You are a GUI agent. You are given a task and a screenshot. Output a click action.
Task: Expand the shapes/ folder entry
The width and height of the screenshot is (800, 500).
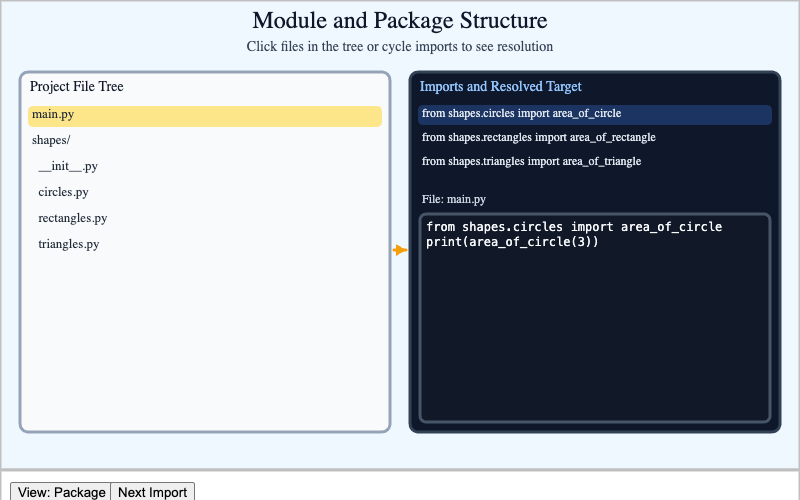[x=52, y=140]
